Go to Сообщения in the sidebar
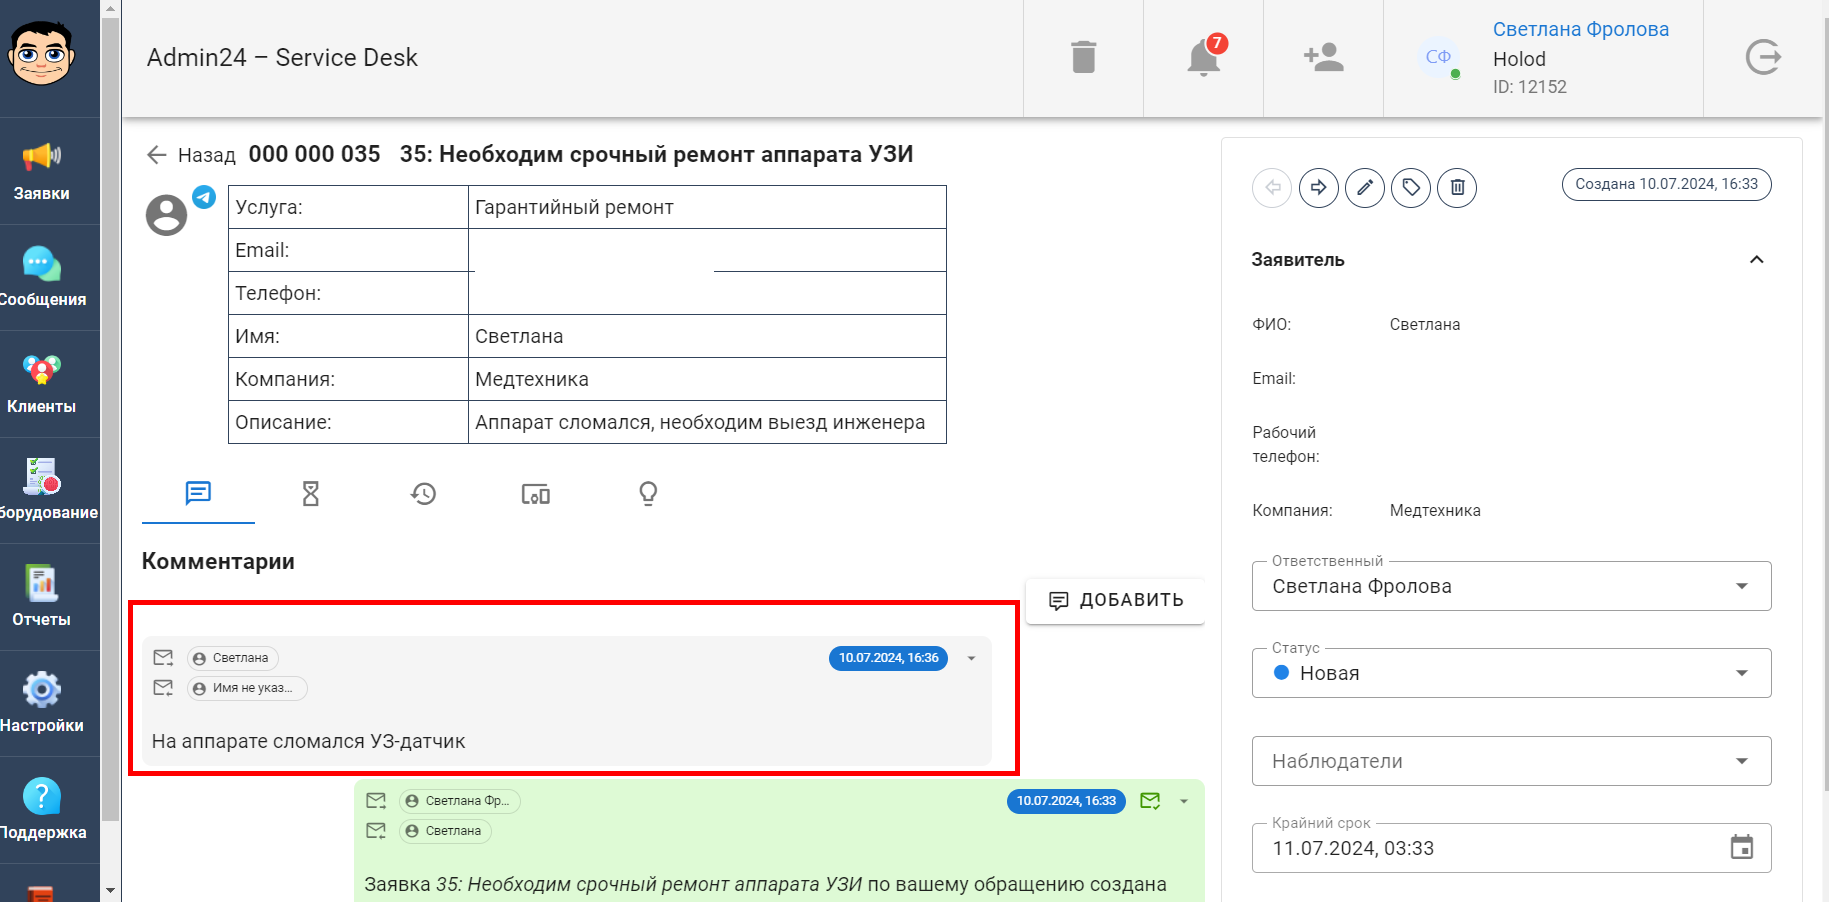The image size is (1829, 902). pyautogui.click(x=42, y=277)
